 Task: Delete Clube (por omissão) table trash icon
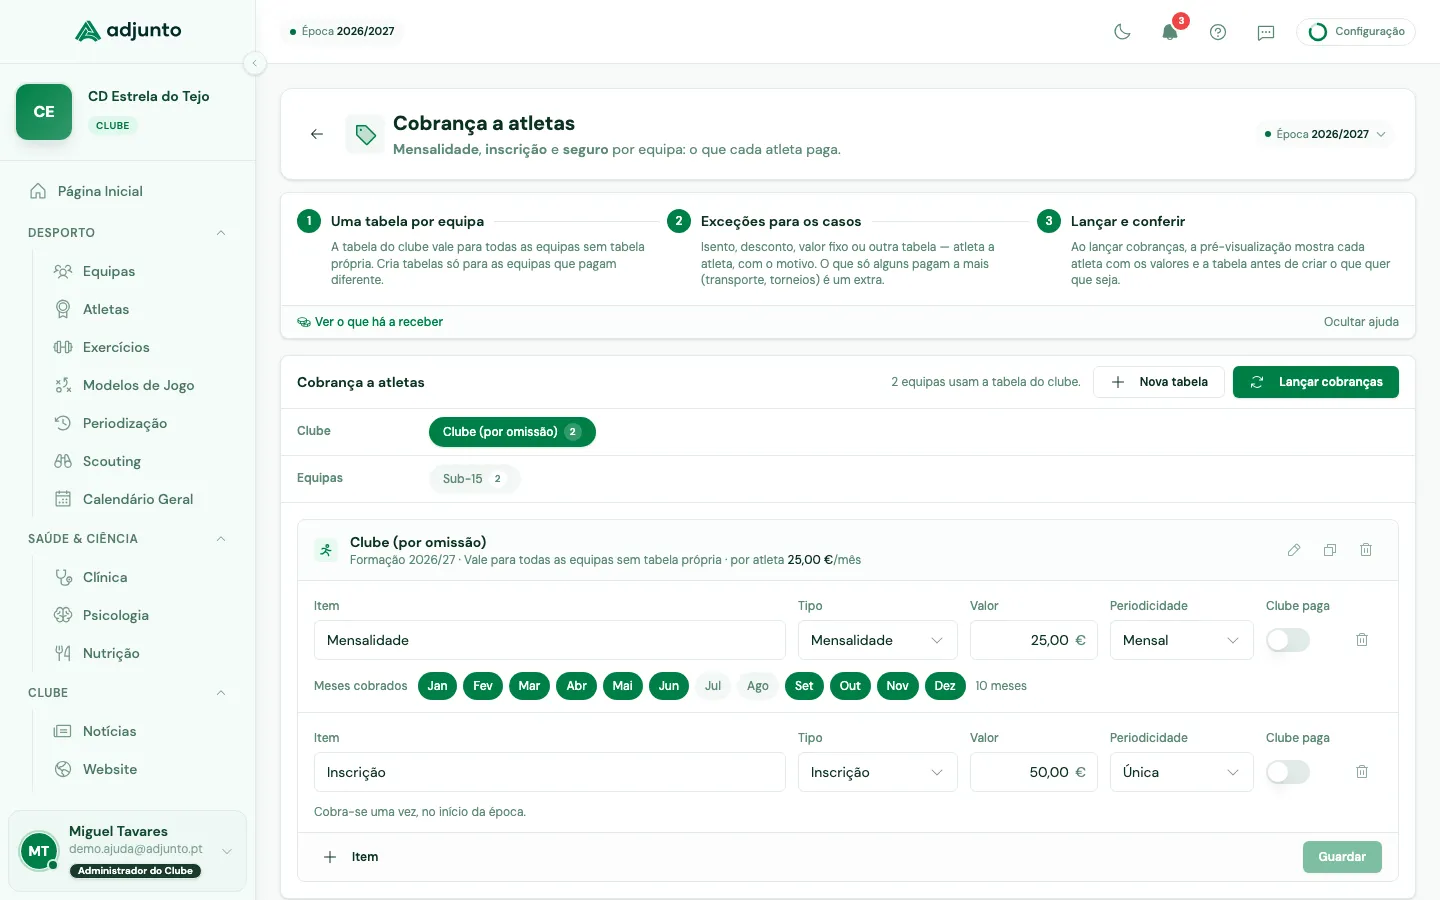(1366, 550)
